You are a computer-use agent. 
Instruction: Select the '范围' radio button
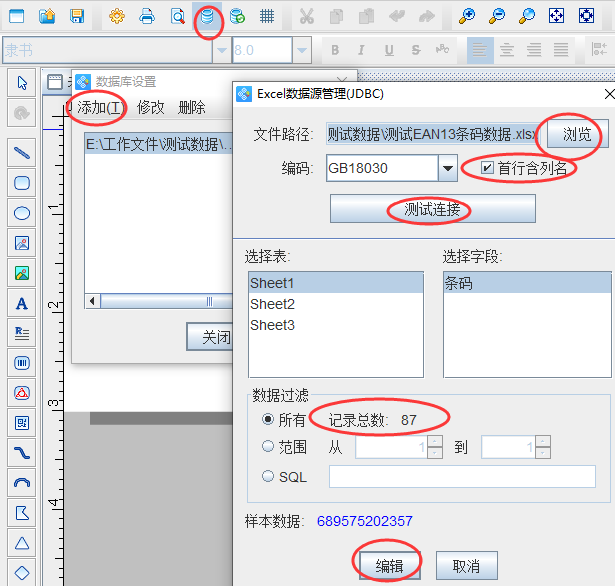pyautogui.click(x=267, y=447)
